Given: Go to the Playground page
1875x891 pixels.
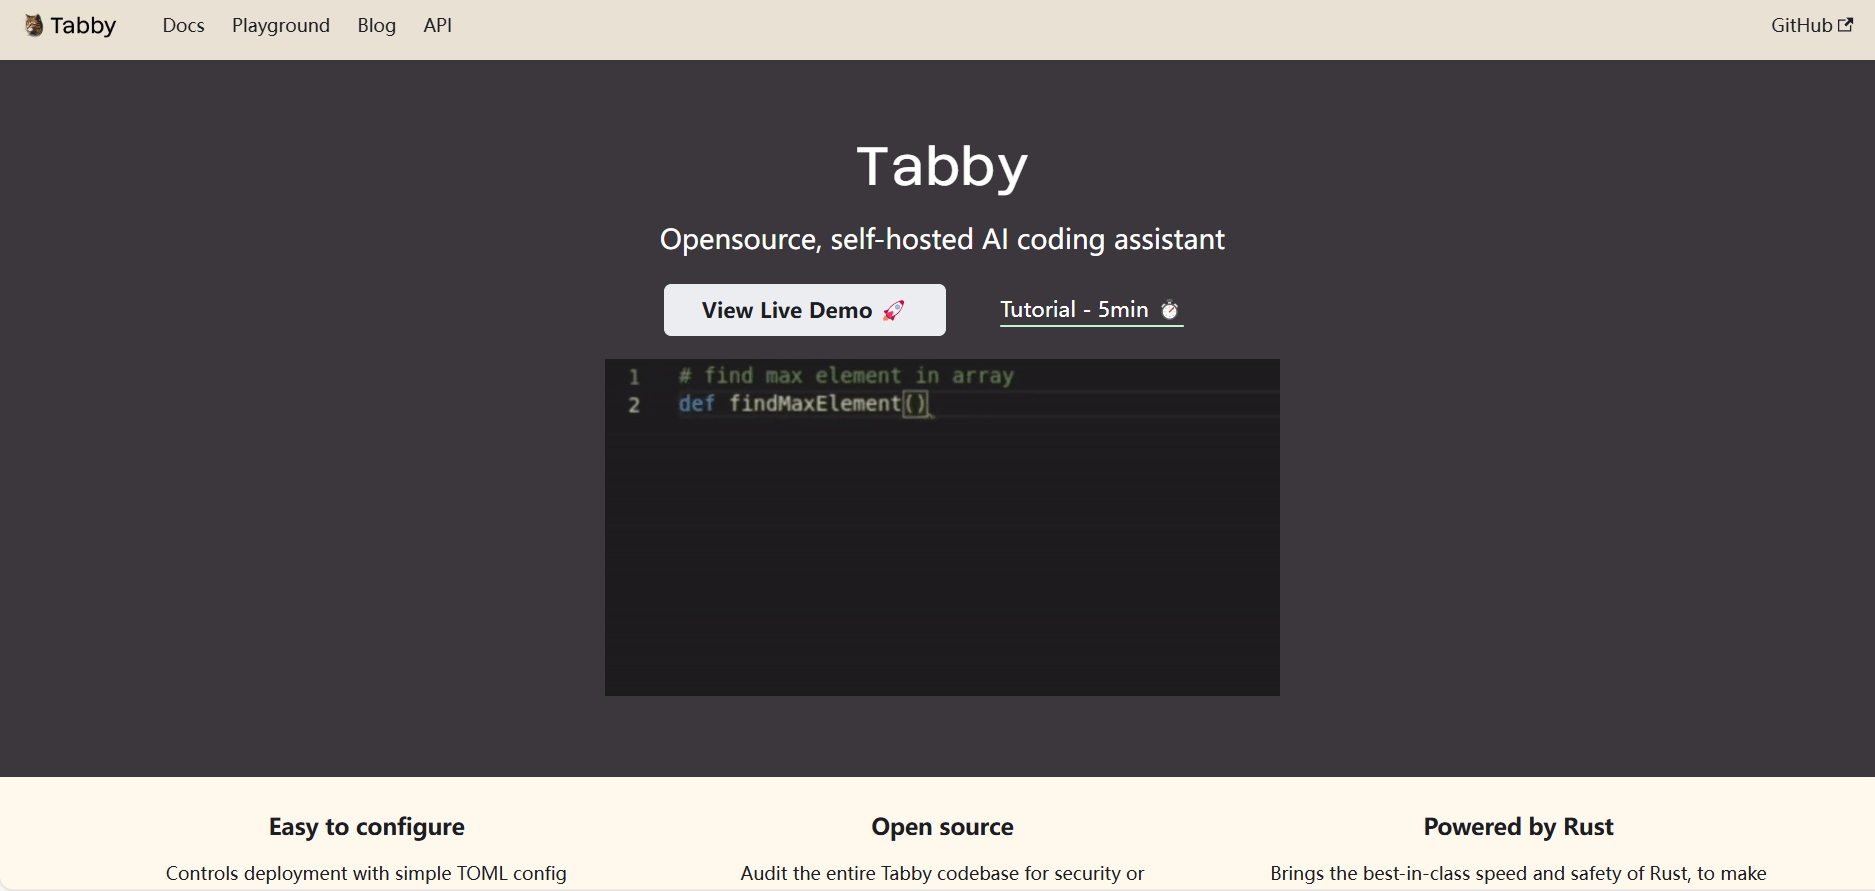Looking at the screenshot, I should 280,26.
